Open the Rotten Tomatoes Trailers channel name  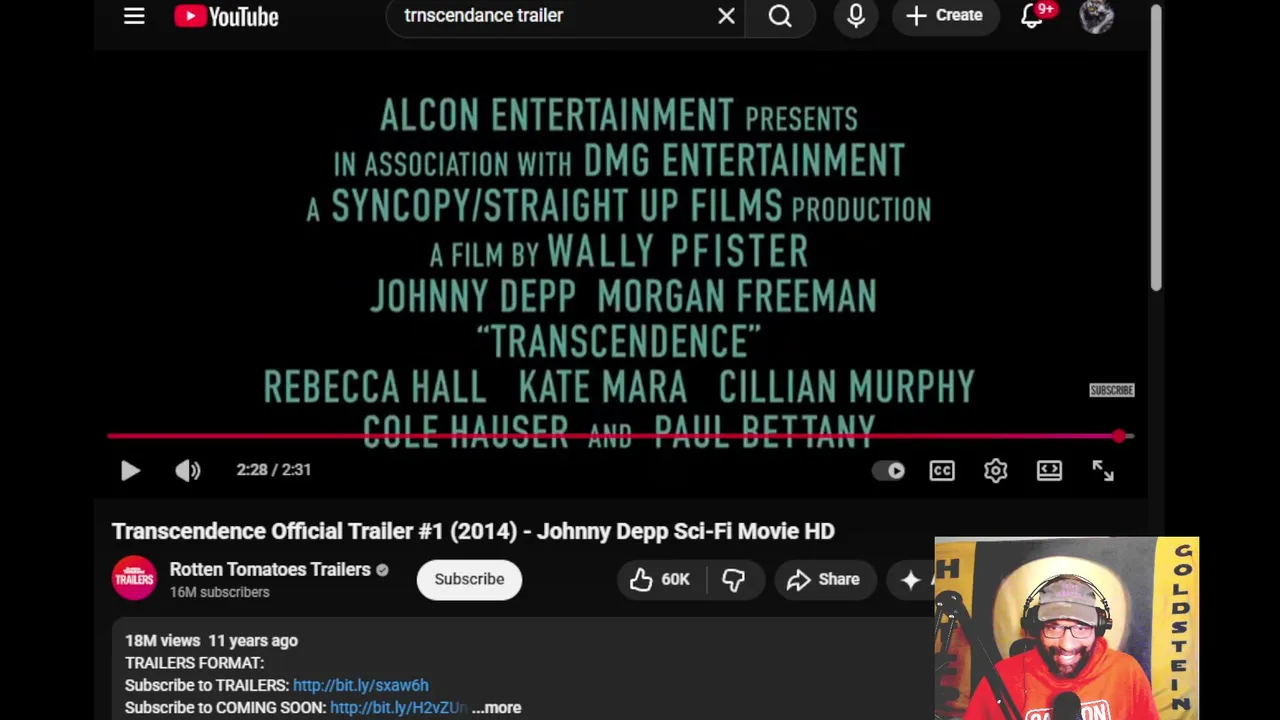(270, 569)
